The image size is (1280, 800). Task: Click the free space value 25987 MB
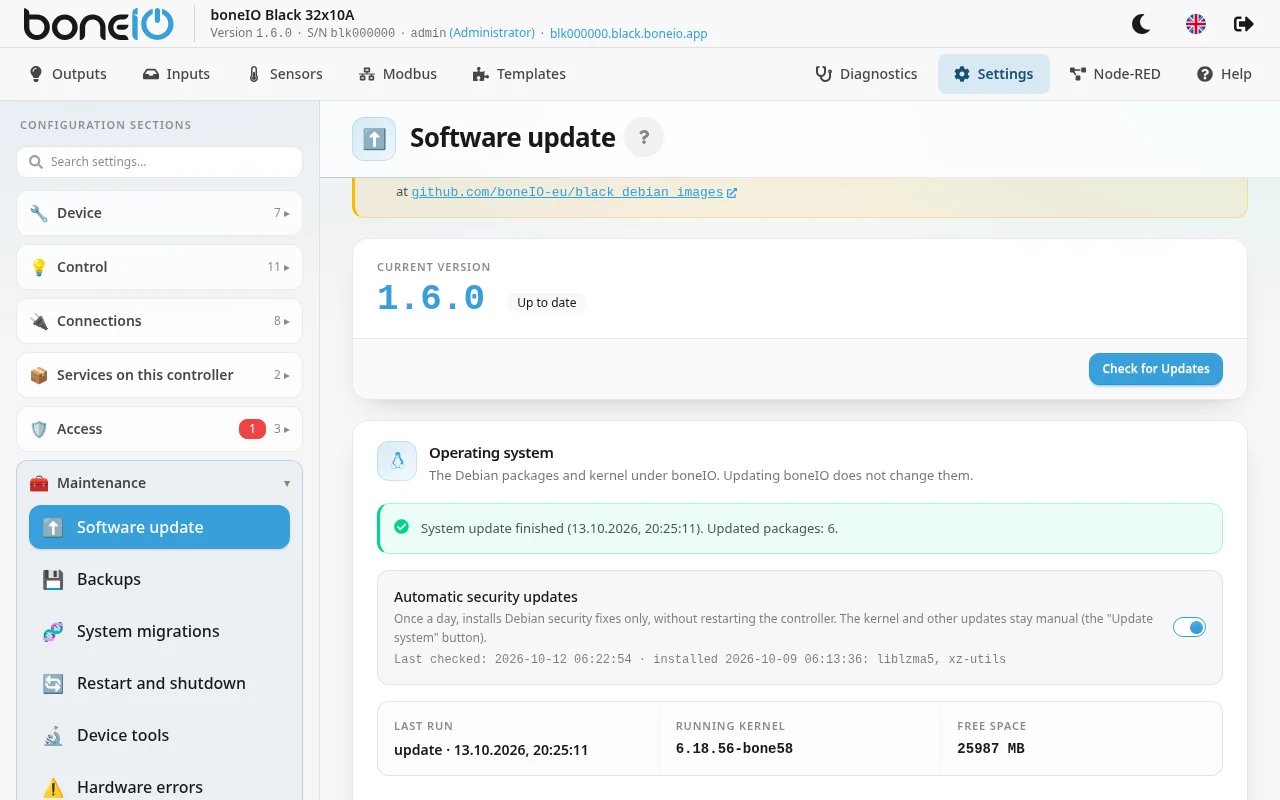991,749
